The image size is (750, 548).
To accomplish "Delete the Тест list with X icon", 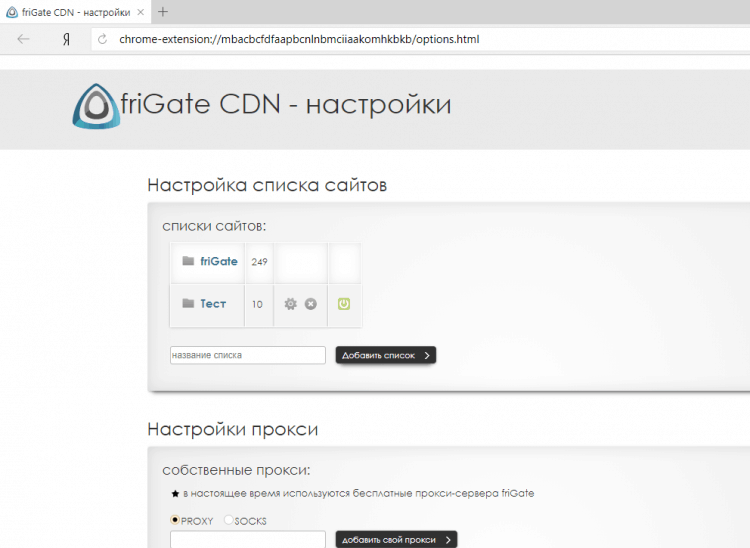I will tap(311, 304).
